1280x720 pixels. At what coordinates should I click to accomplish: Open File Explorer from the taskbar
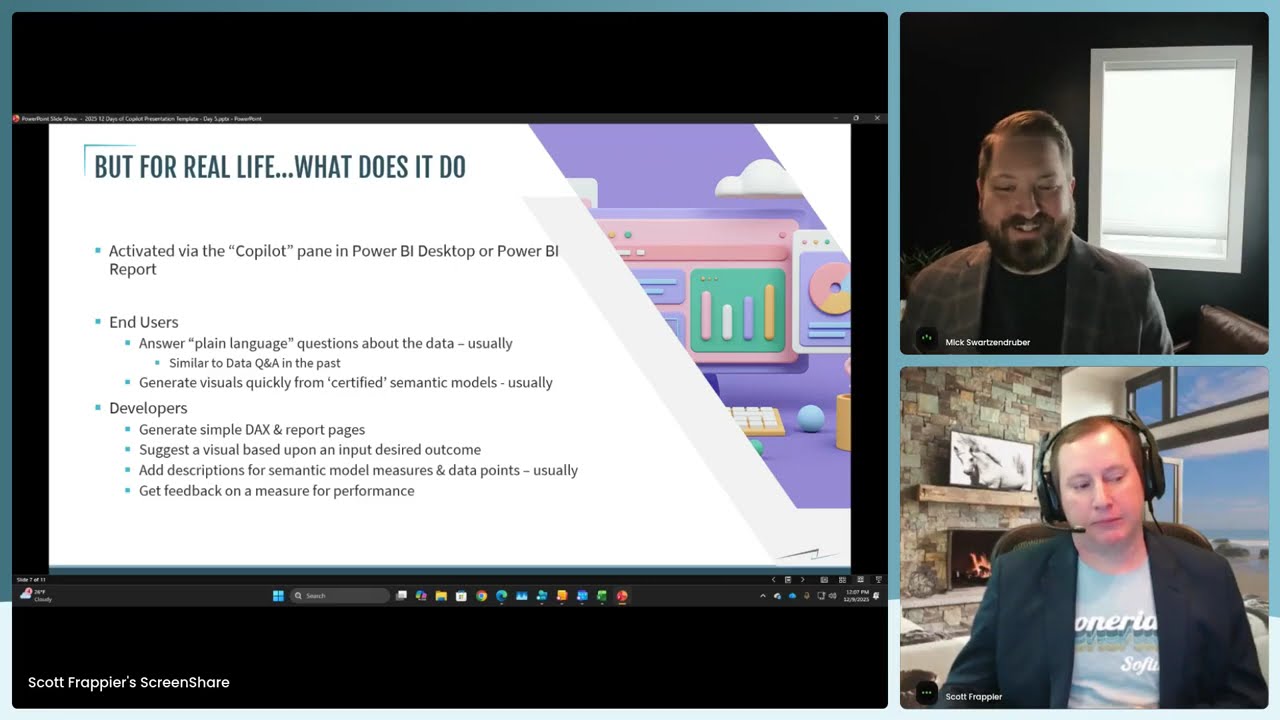441,596
